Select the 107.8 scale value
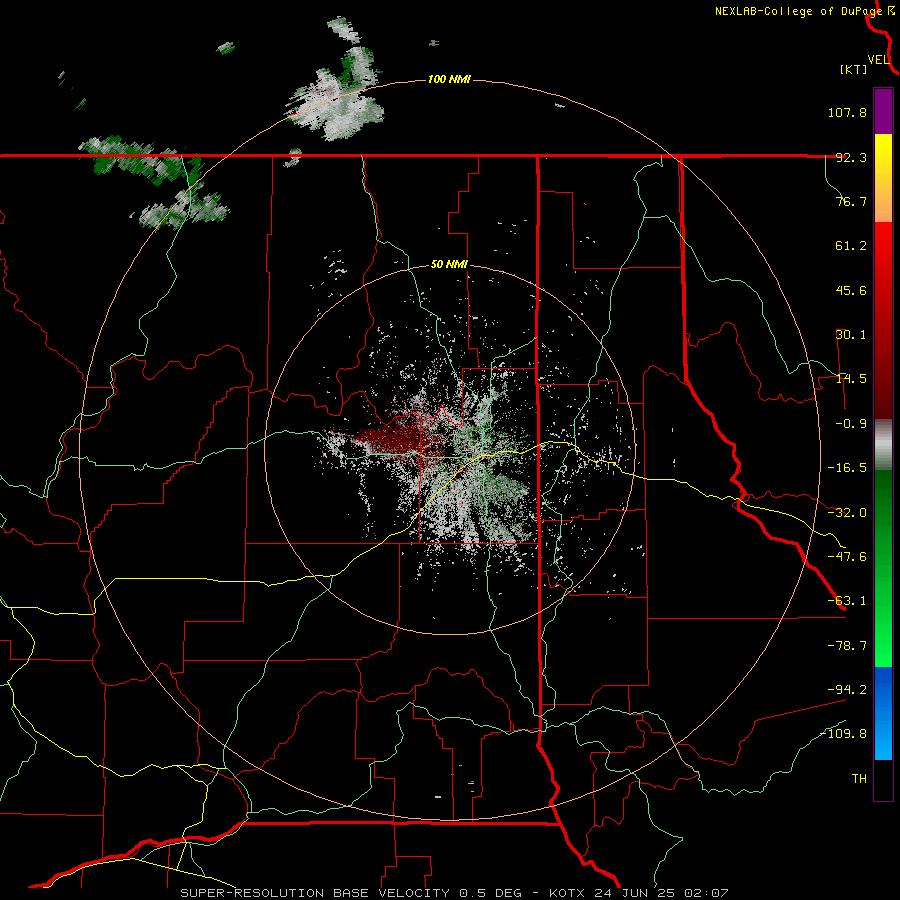 pyautogui.click(x=847, y=112)
